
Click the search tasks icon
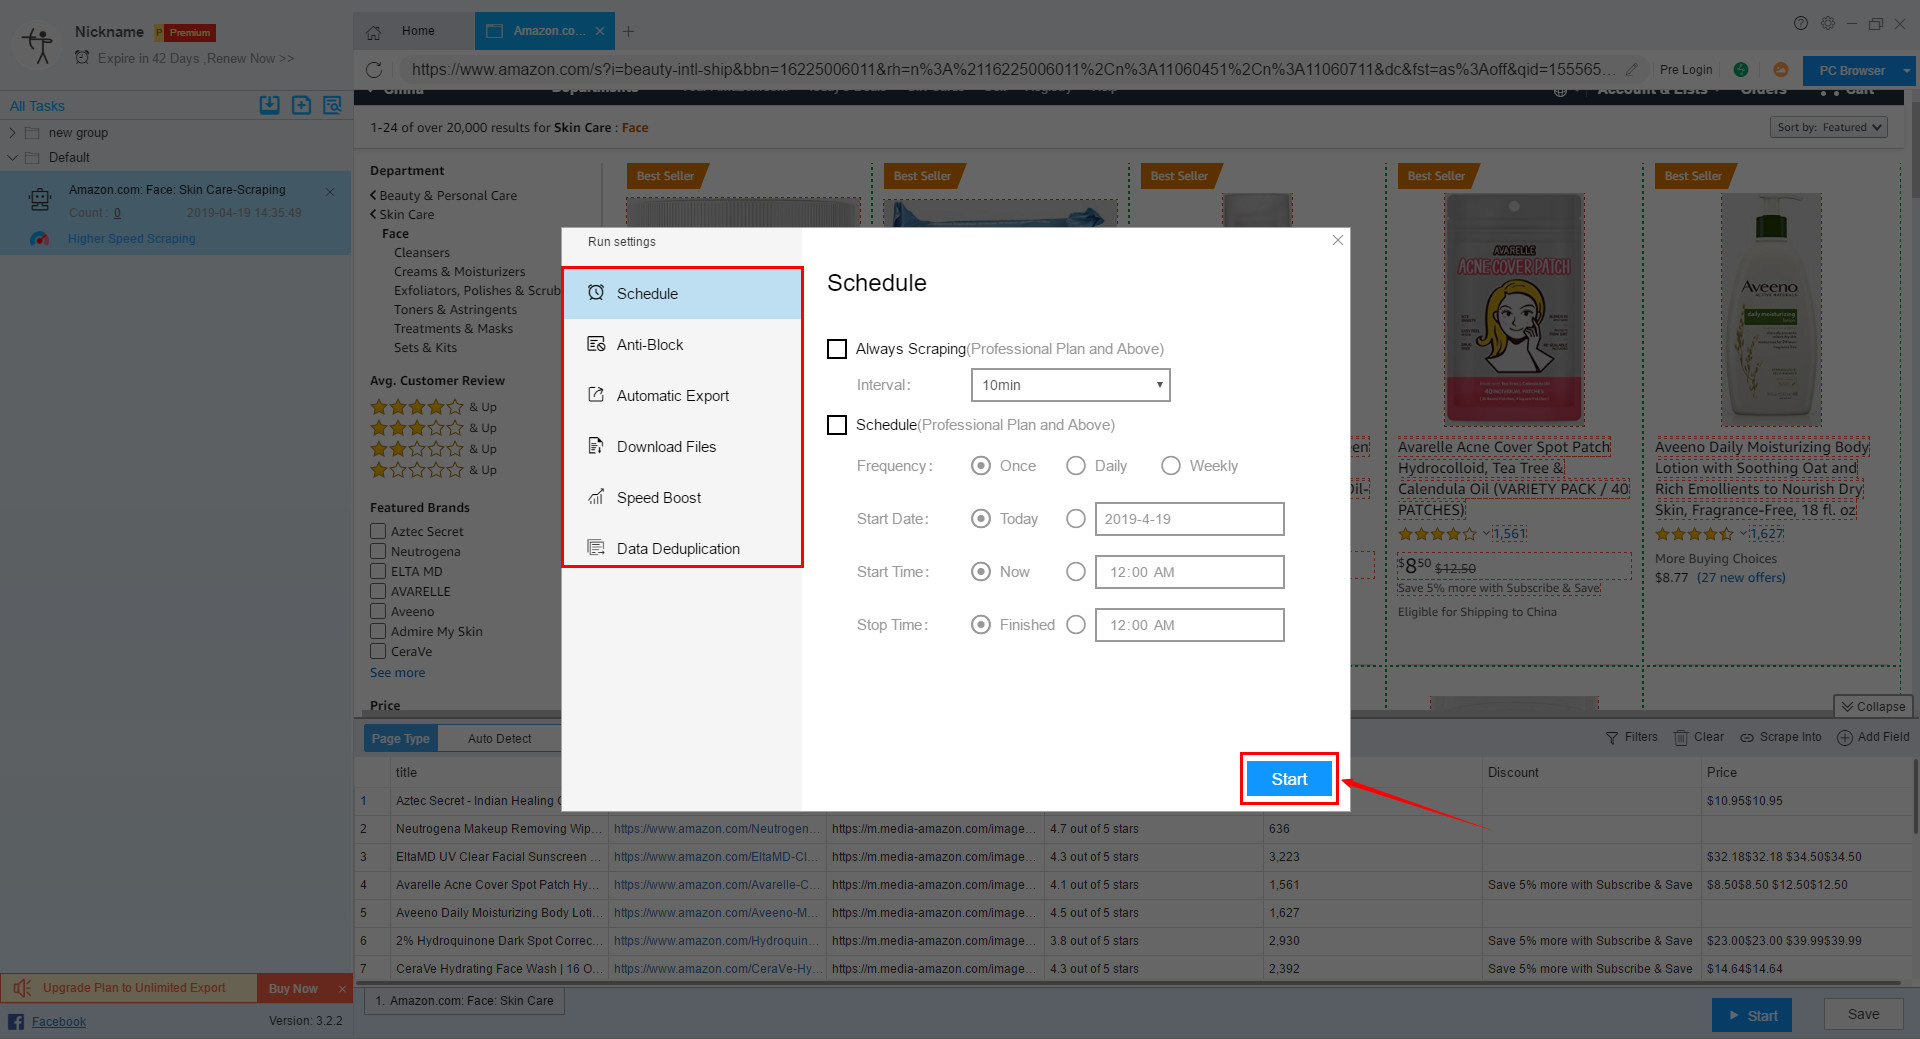pos(333,105)
